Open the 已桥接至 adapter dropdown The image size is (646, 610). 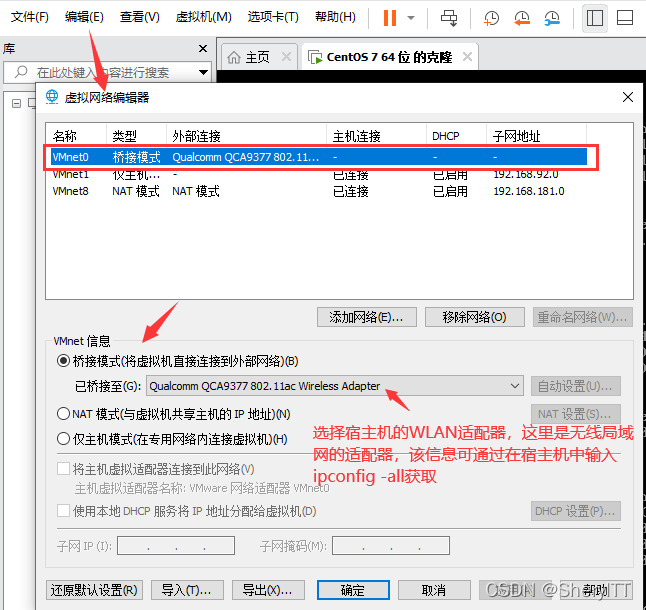click(x=335, y=386)
